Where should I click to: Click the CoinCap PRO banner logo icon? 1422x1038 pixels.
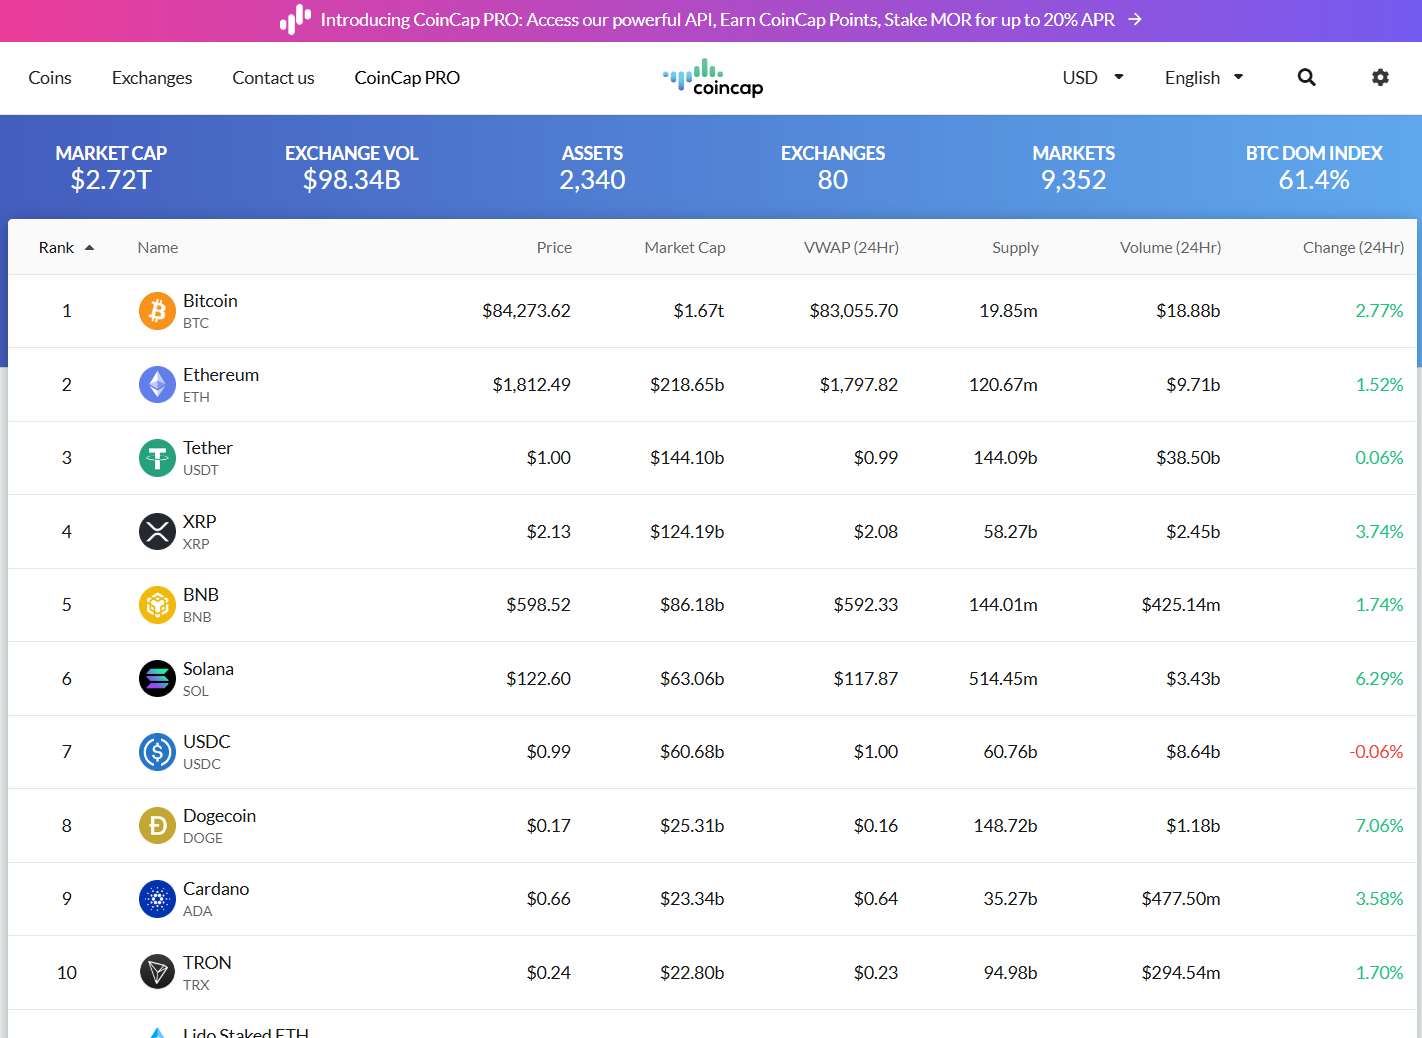pos(295,20)
